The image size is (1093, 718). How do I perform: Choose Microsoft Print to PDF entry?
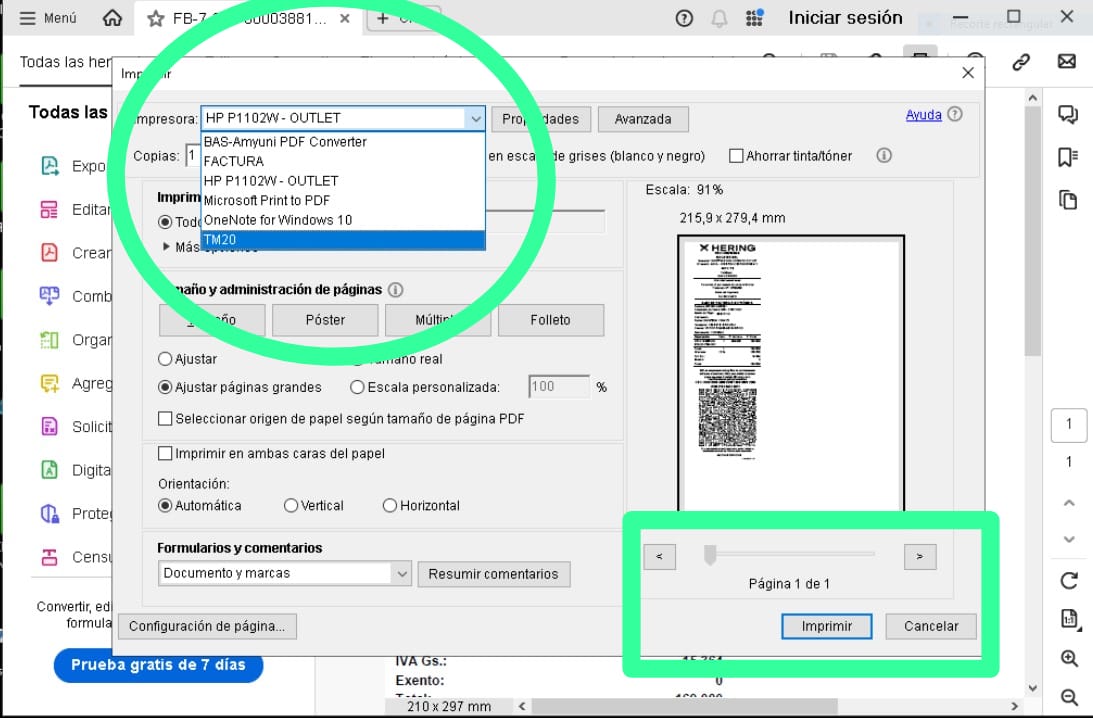(x=342, y=200)
